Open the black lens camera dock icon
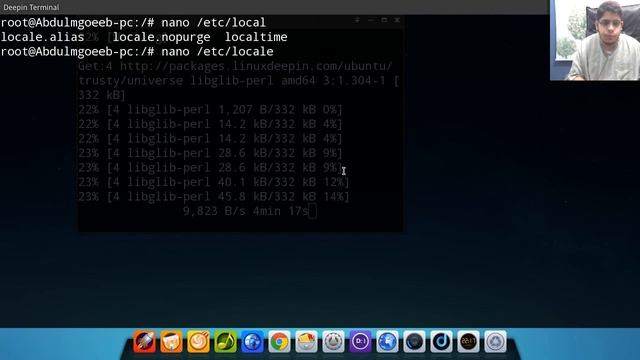640x360 pixels. (414, 341)
